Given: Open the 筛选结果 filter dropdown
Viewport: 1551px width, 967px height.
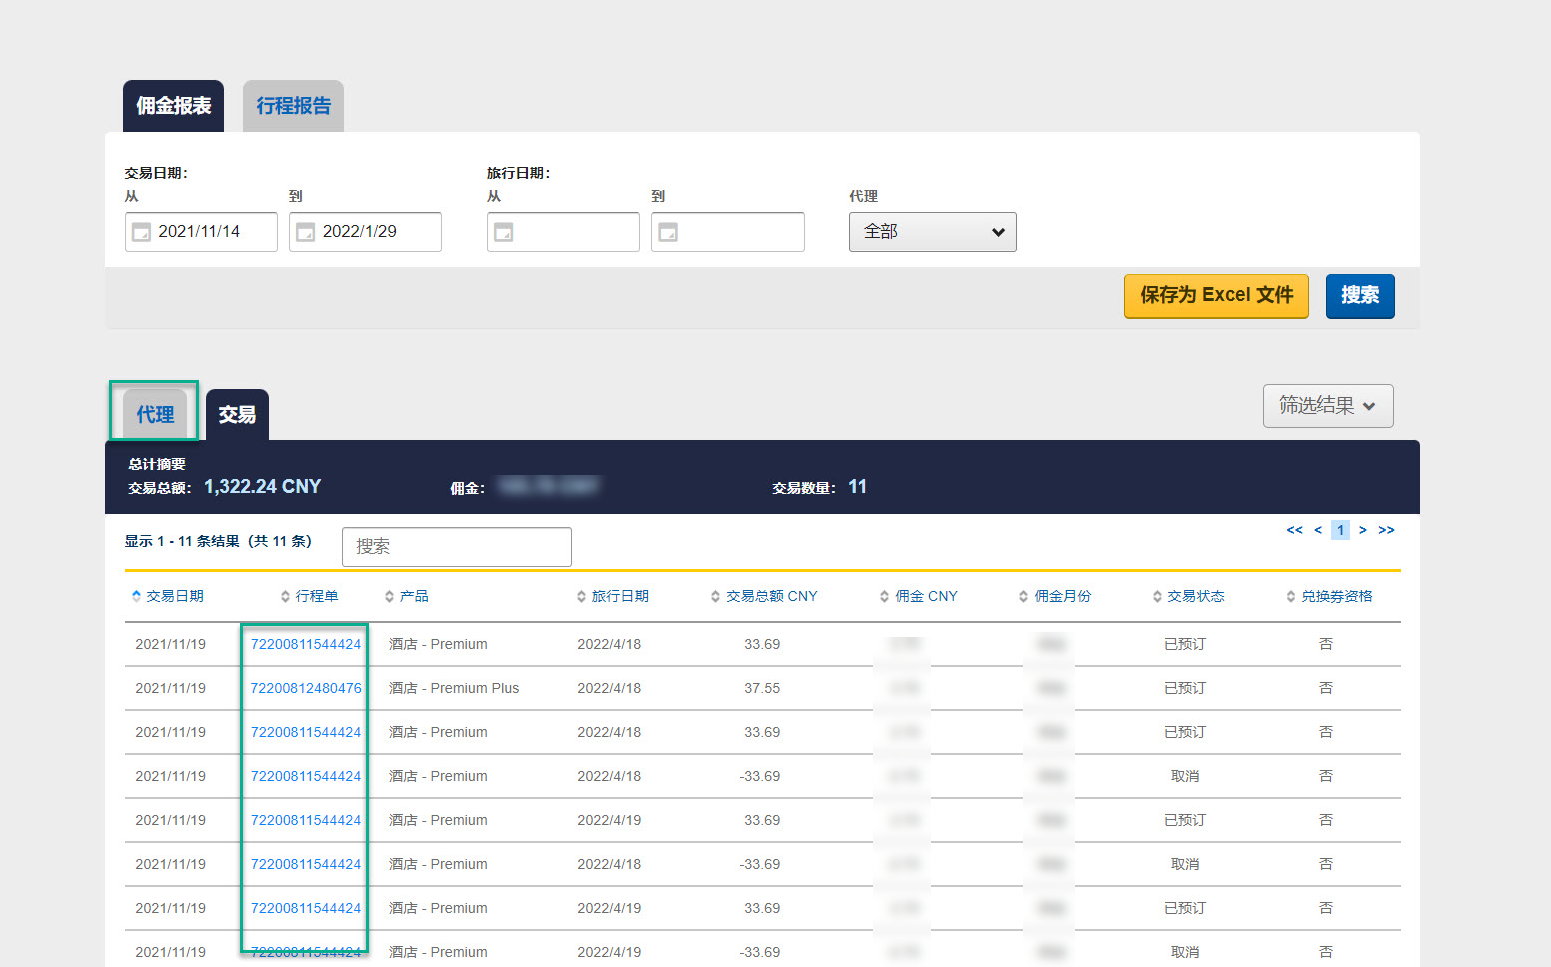Looking at the screenshot, I should 1328,406.
